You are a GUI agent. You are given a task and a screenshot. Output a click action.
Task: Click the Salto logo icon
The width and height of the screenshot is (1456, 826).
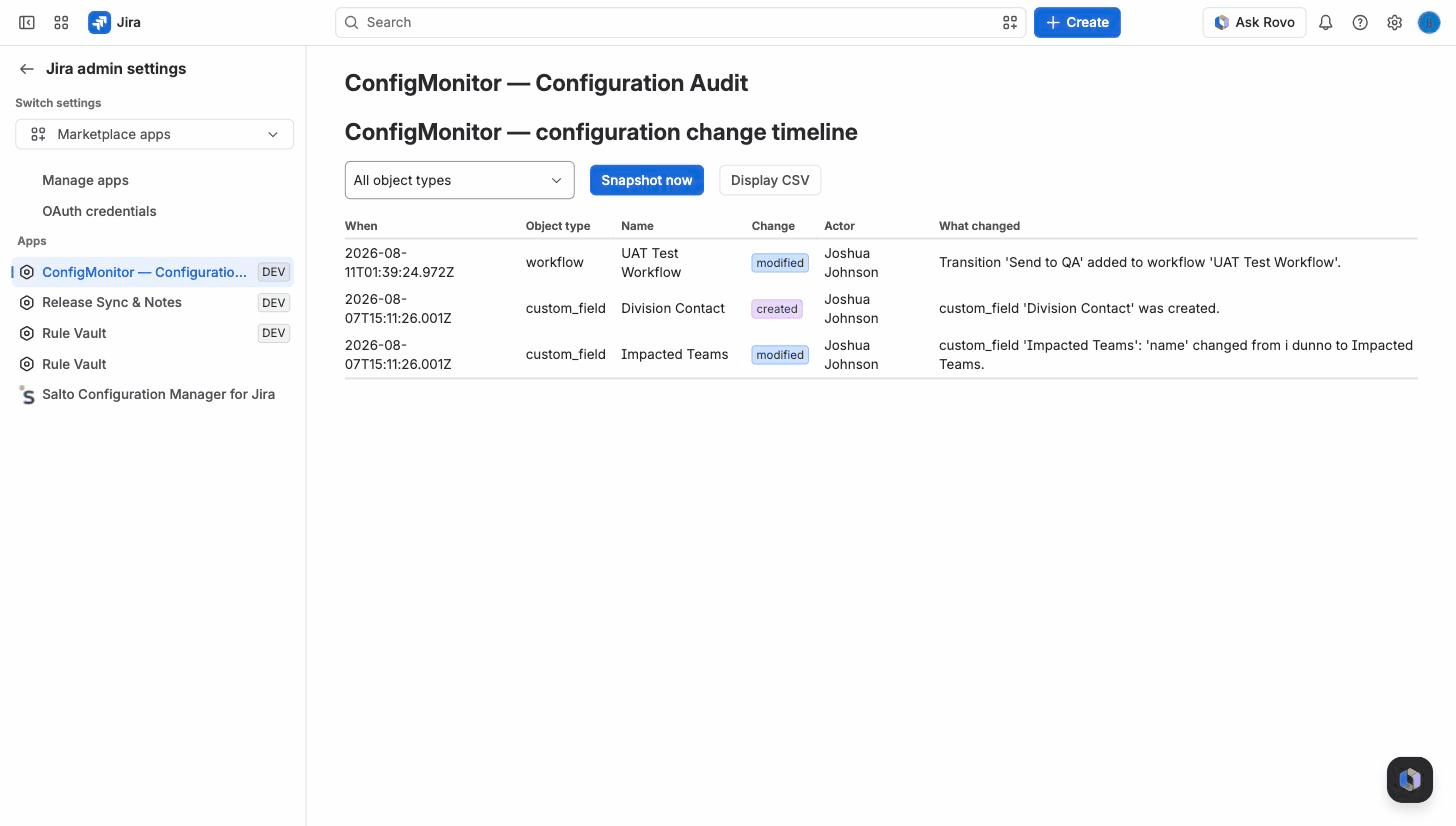click(27, 394)
